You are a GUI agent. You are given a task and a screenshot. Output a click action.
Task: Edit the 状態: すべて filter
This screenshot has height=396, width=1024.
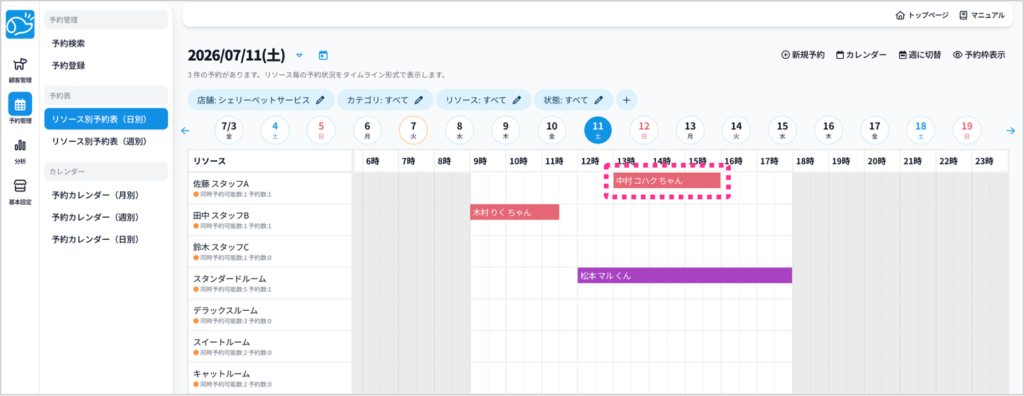click(x=573, y=100)
